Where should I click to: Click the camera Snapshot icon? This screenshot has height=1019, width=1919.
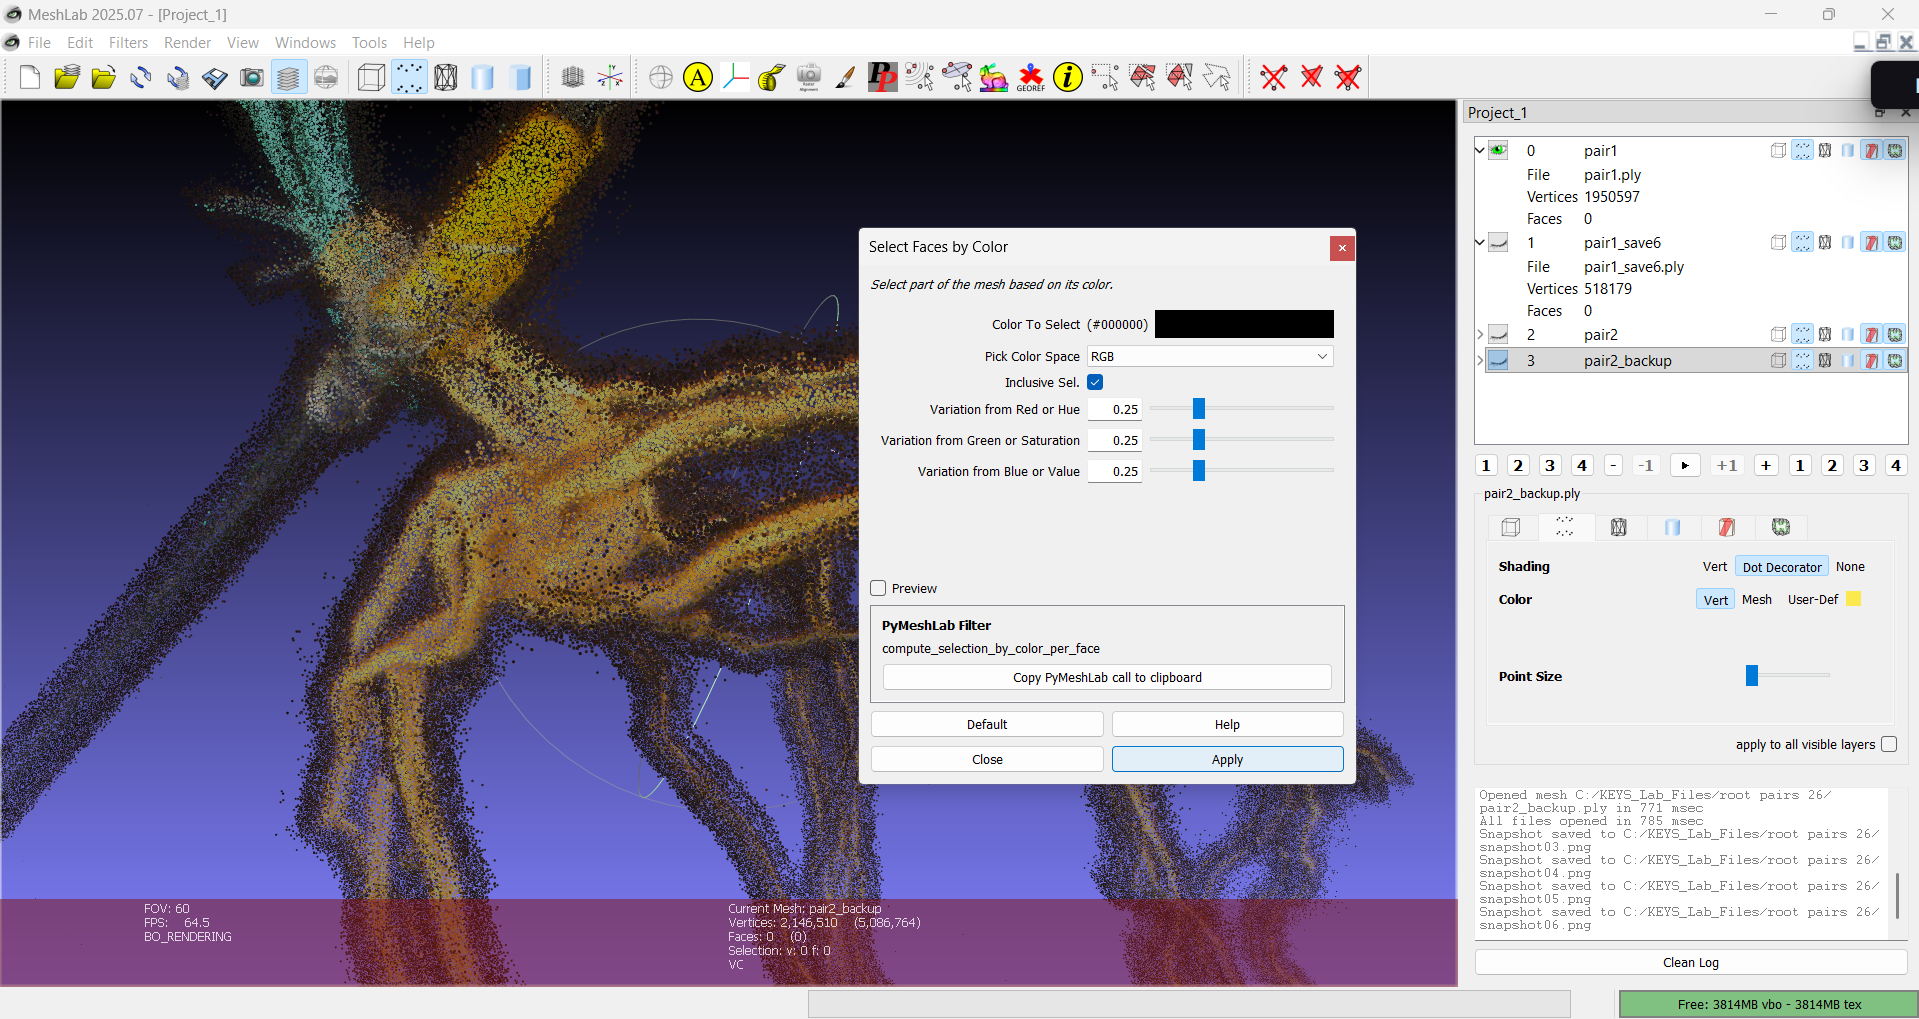[252, 77]
